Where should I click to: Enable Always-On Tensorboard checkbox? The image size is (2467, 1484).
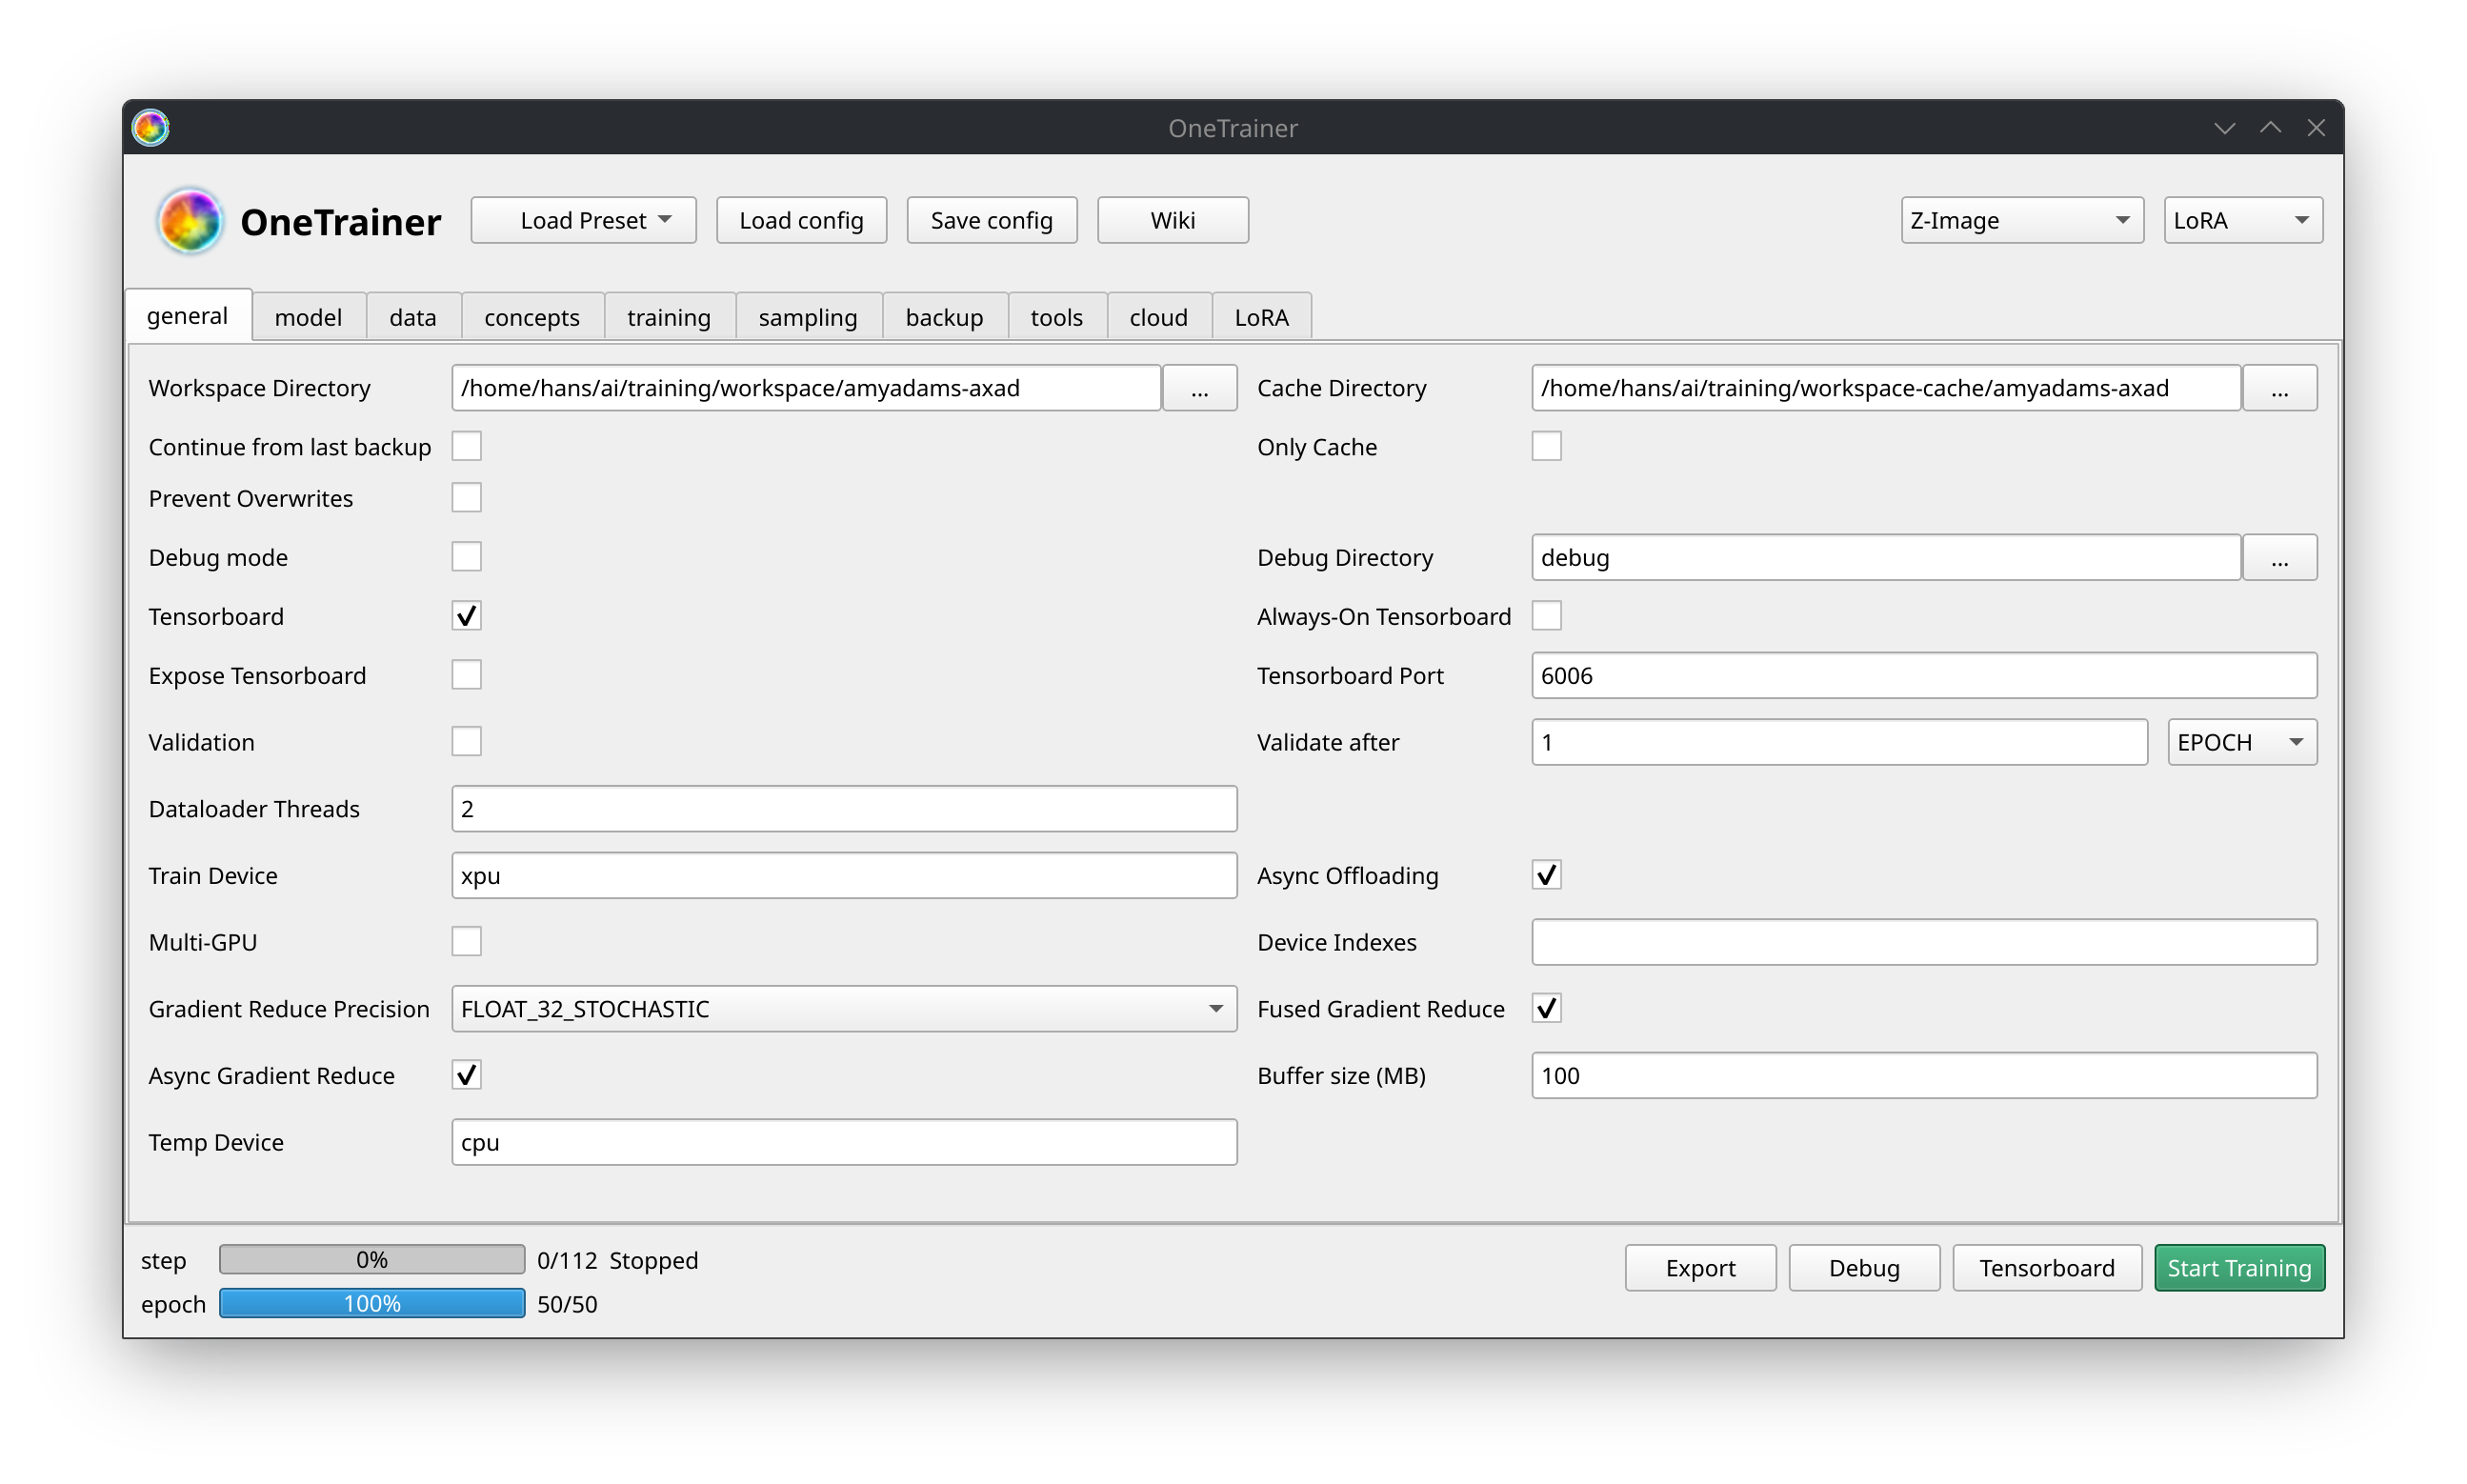click(1546, 615)
